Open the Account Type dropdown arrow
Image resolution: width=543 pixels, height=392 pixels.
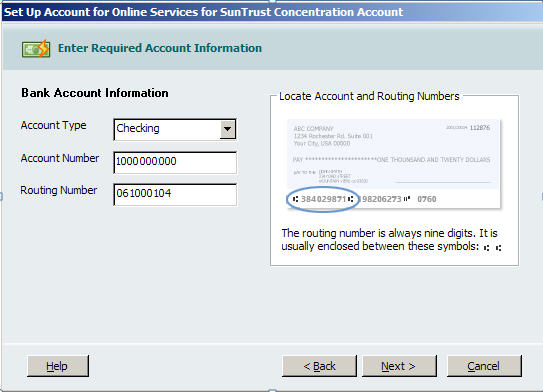pos(228,129)
